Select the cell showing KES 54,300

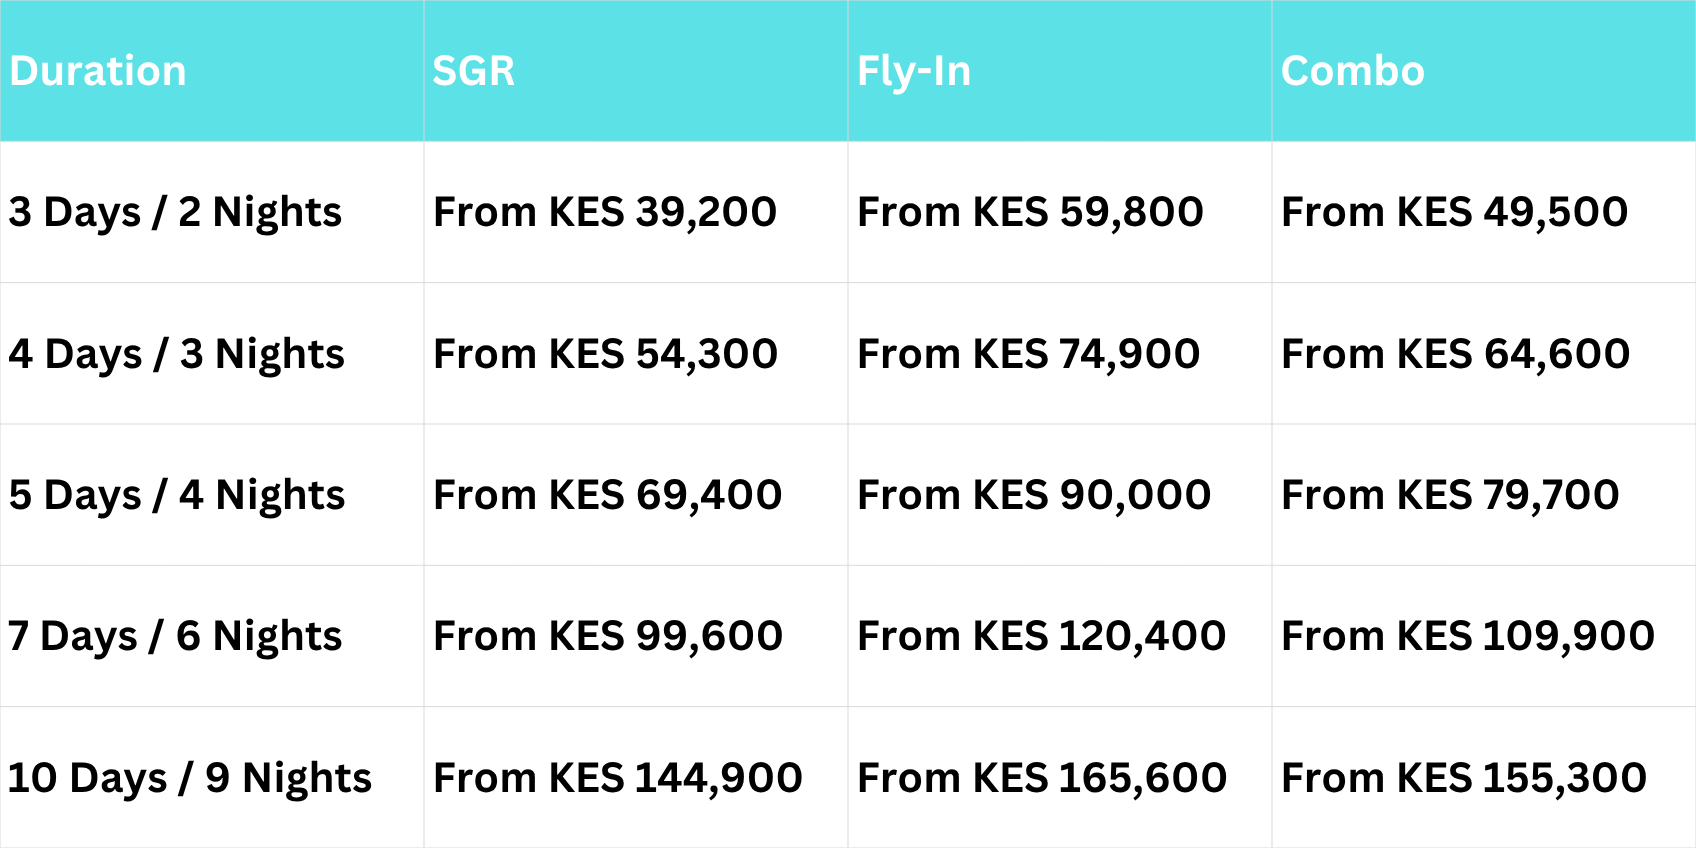point(605,354)
